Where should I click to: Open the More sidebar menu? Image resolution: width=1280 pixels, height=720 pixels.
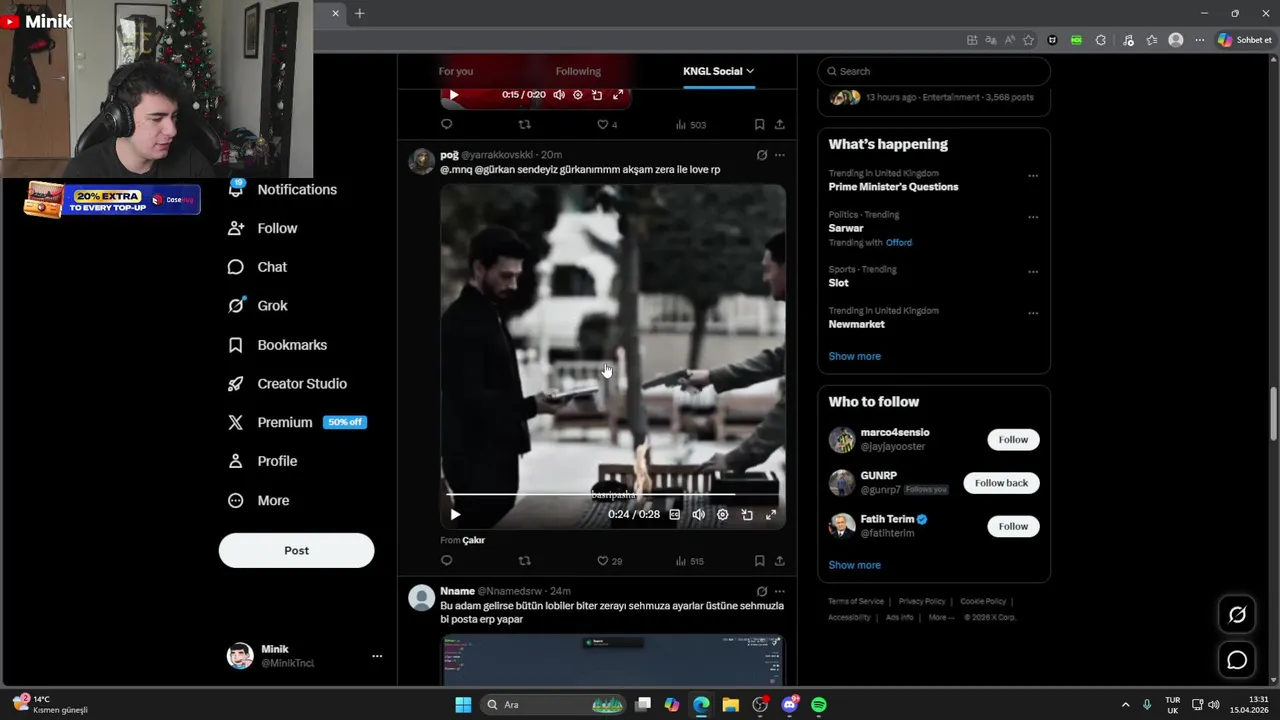click(259, 501)
